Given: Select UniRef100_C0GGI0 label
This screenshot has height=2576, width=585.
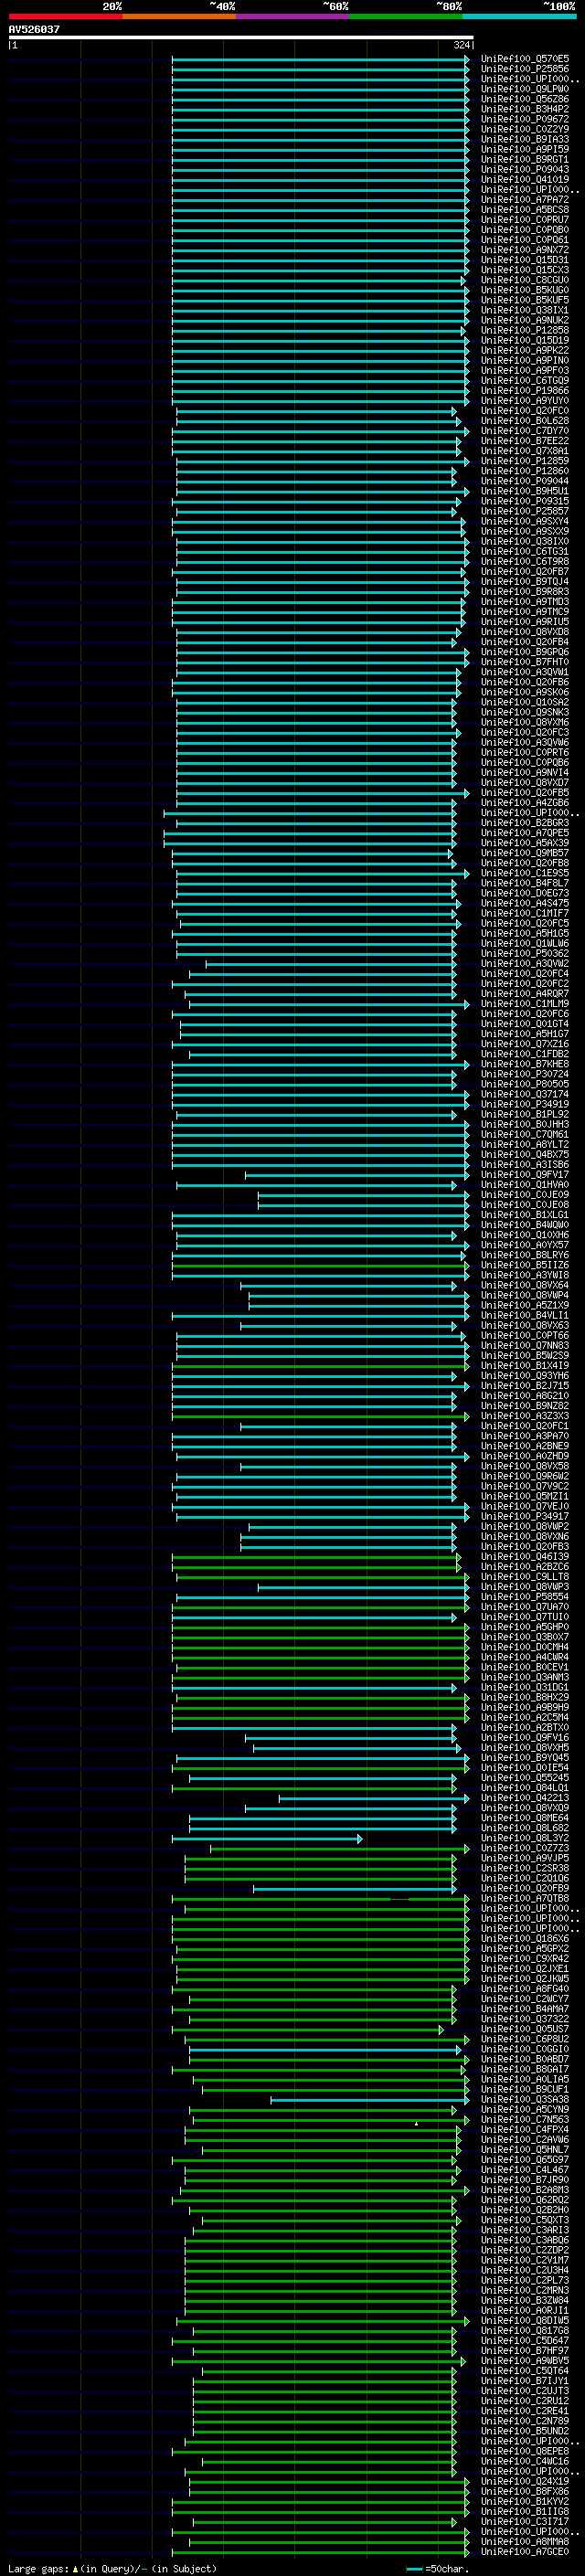Looking at the screenshot, I should coord(525,2049).
